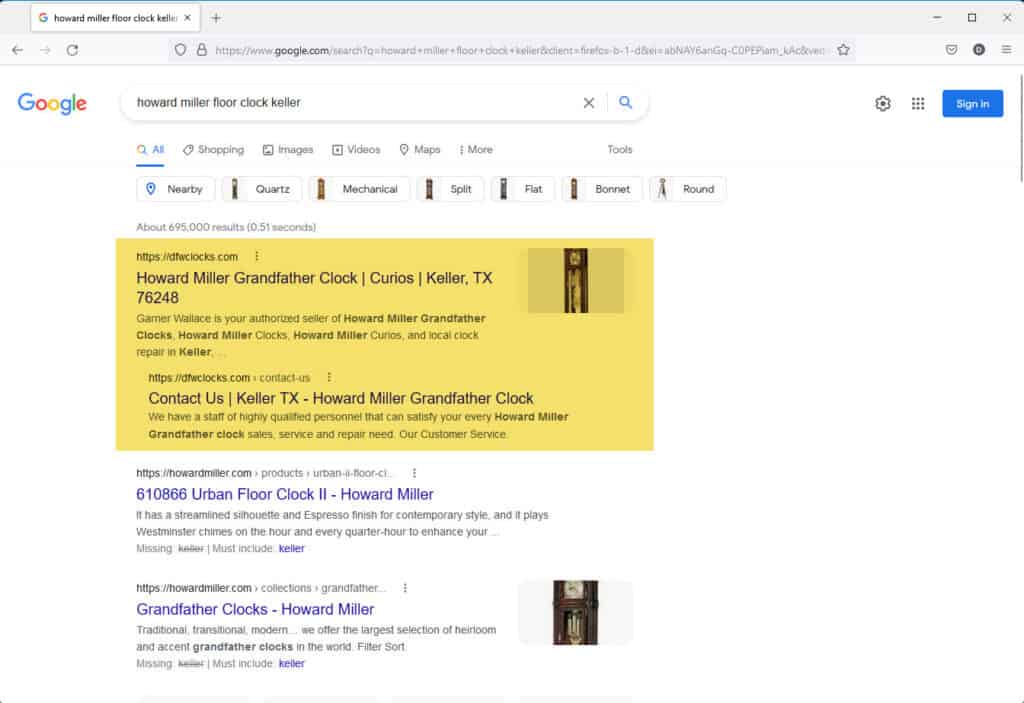Image resolution: width=1024 pixels, height=703 pixels.
Task: Click the Firefox address bar URL
Action: click(x=519, y=50)
